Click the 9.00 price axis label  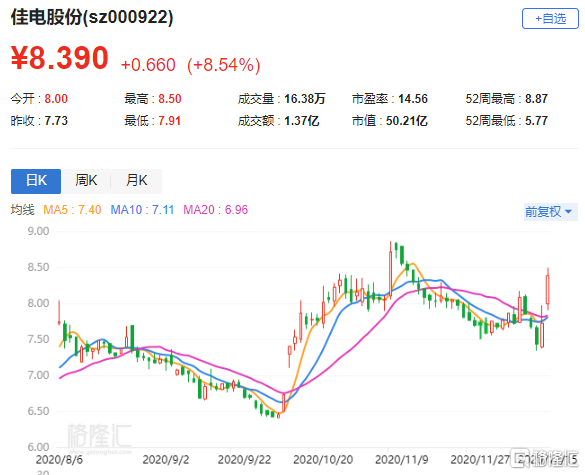(38, 231)
